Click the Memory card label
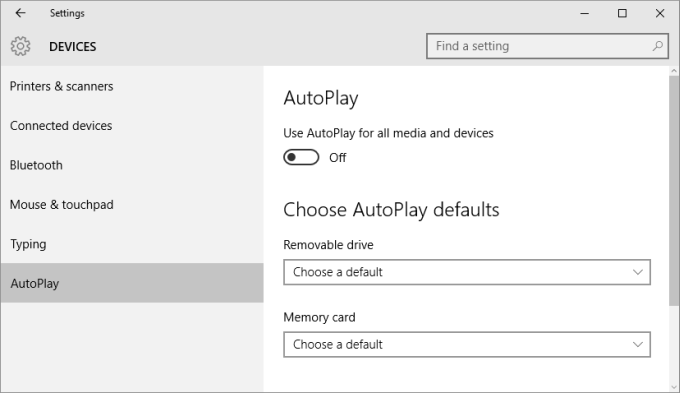This screenshot has height=393, width=680. click(319, 318)
